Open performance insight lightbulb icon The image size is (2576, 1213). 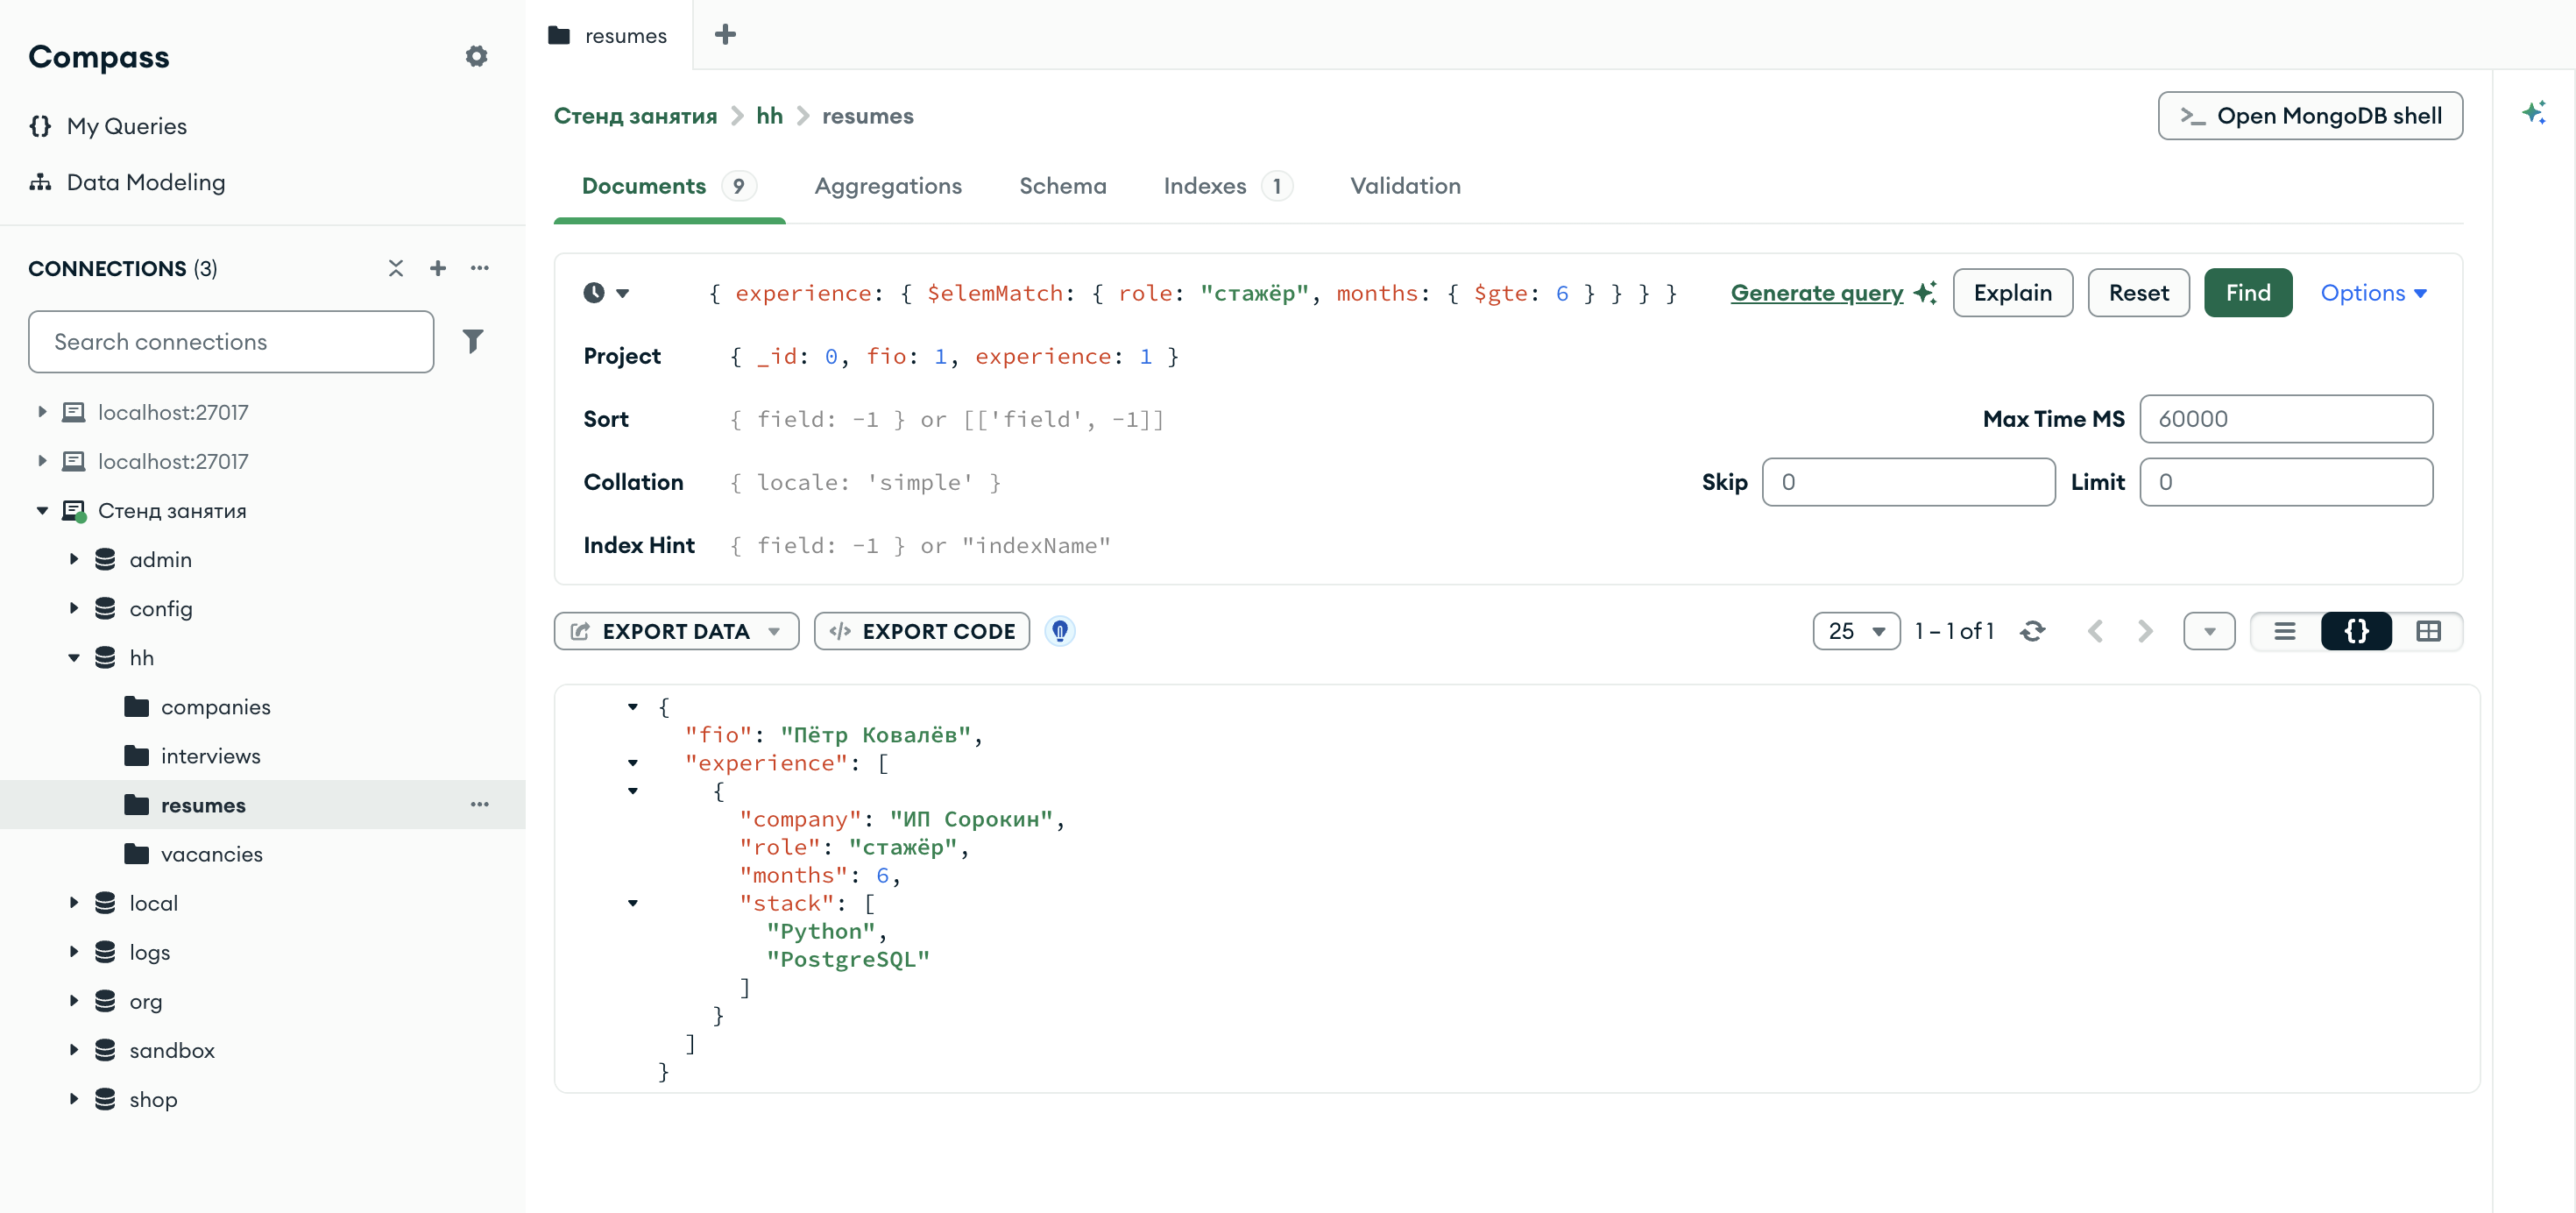point(1060,631)
